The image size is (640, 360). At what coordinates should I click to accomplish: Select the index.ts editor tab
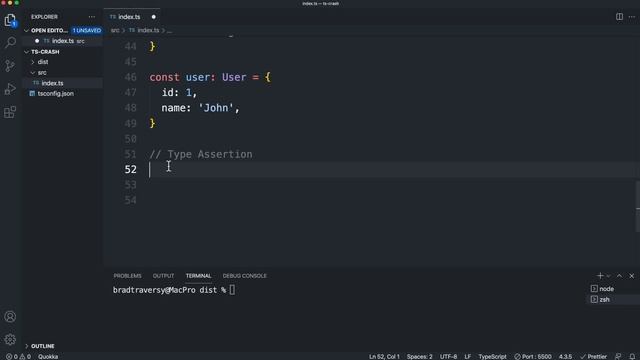(129, 17)
